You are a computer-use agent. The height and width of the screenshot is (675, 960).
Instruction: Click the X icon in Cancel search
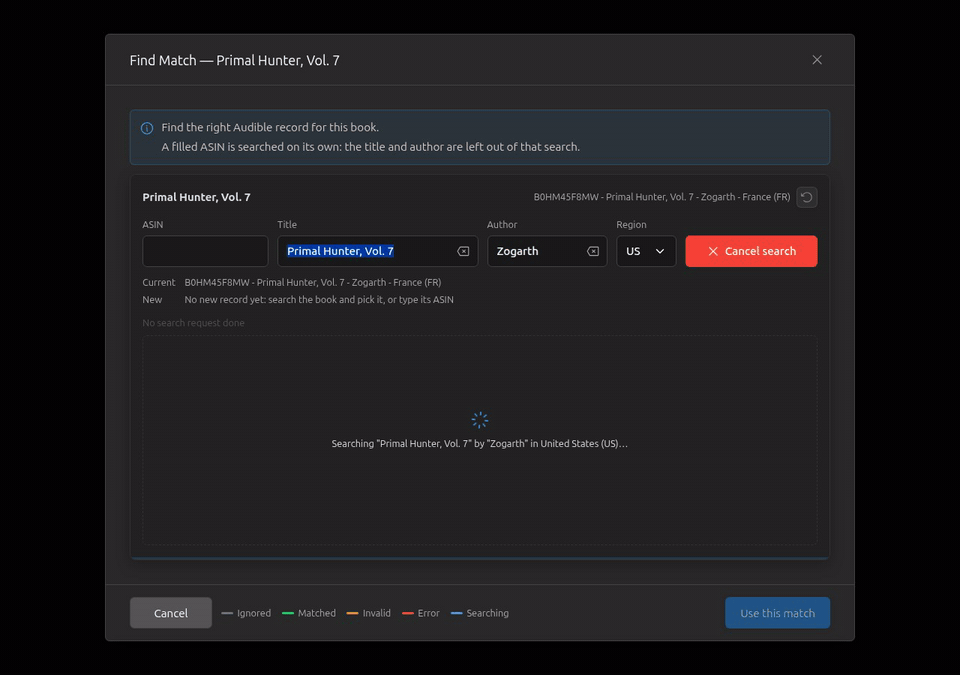tap(713, 251)
